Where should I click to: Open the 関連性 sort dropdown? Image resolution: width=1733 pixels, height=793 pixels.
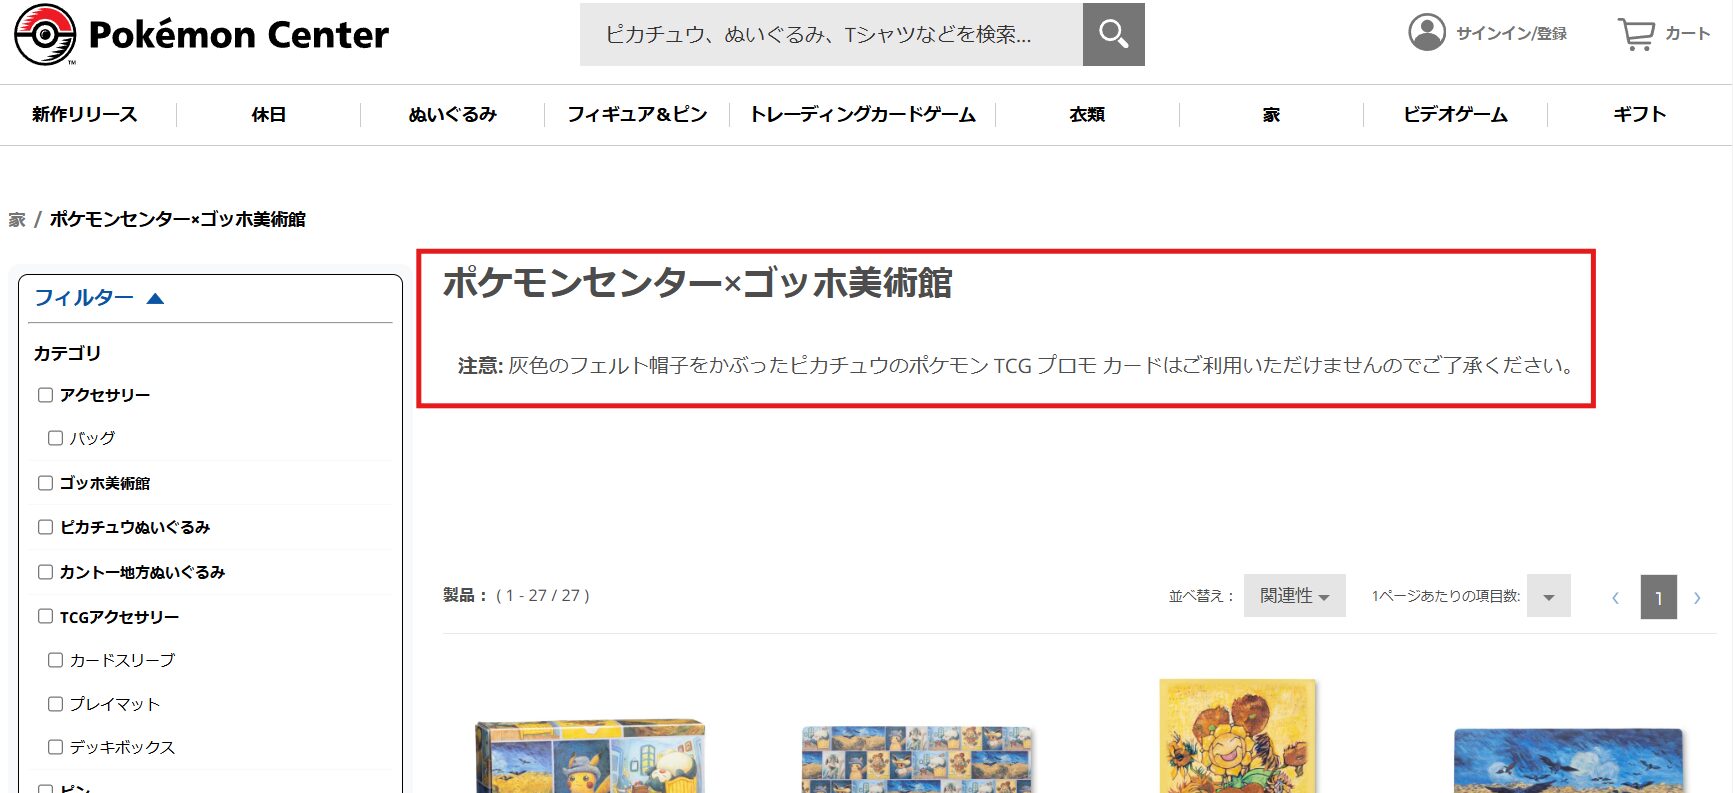[x=1294, y=596]
